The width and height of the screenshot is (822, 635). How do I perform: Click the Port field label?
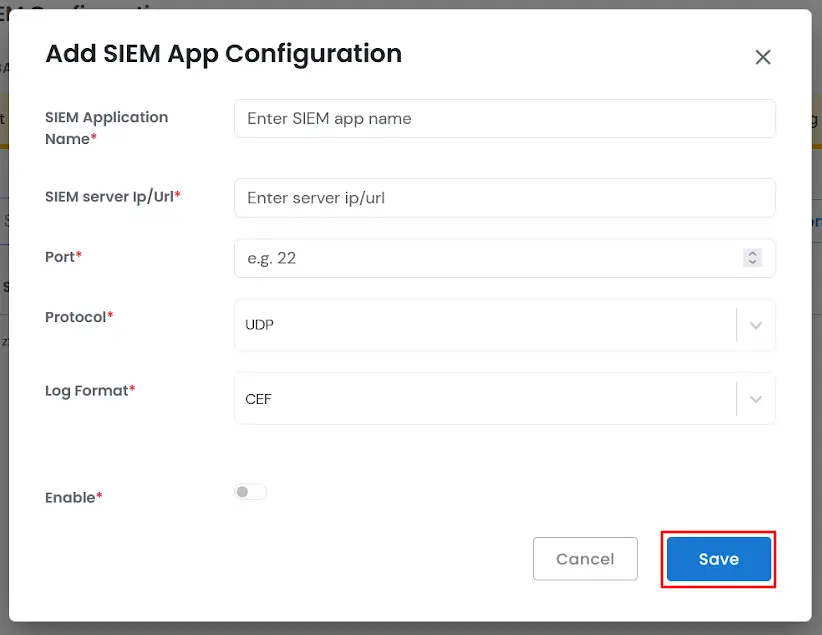click(x=59, y=257)
